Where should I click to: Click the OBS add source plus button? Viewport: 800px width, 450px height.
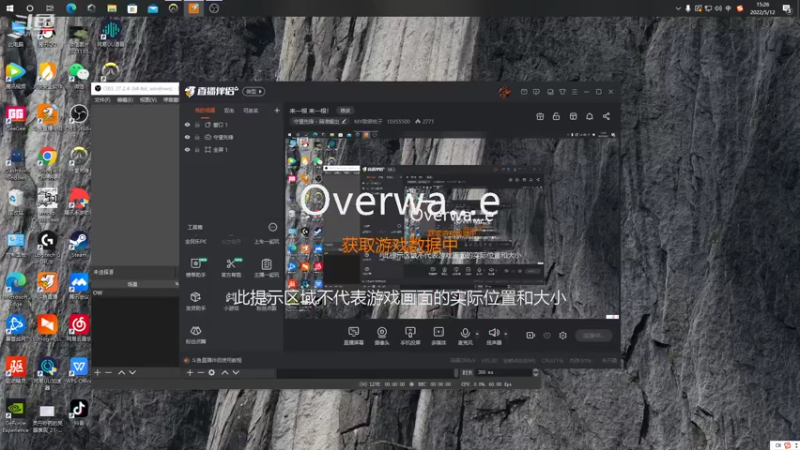pos(190,372)
